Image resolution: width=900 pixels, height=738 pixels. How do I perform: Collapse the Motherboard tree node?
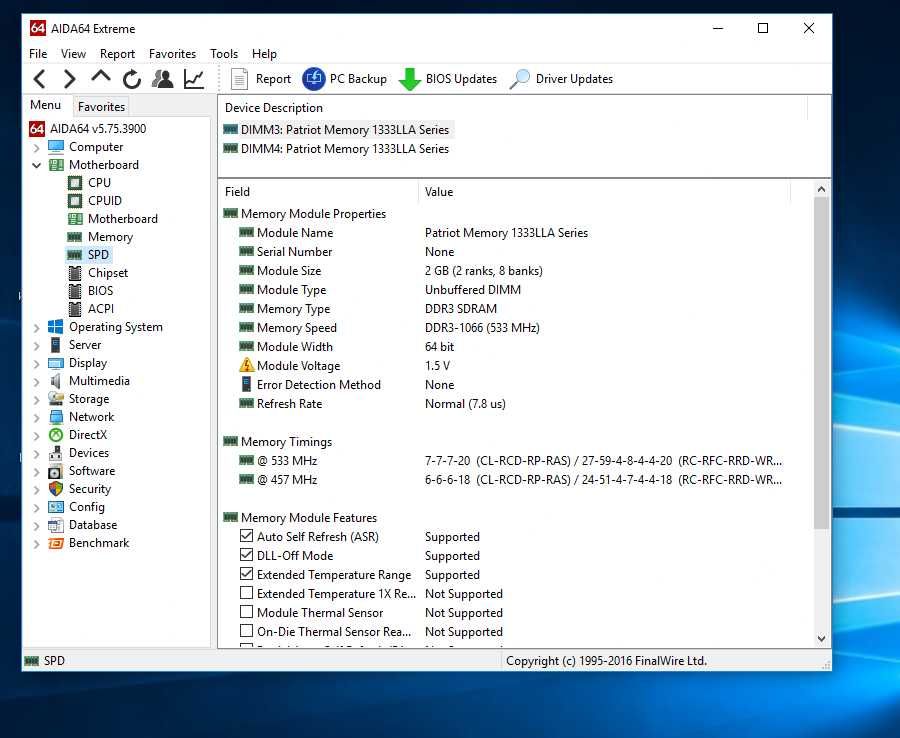(36, 165)
